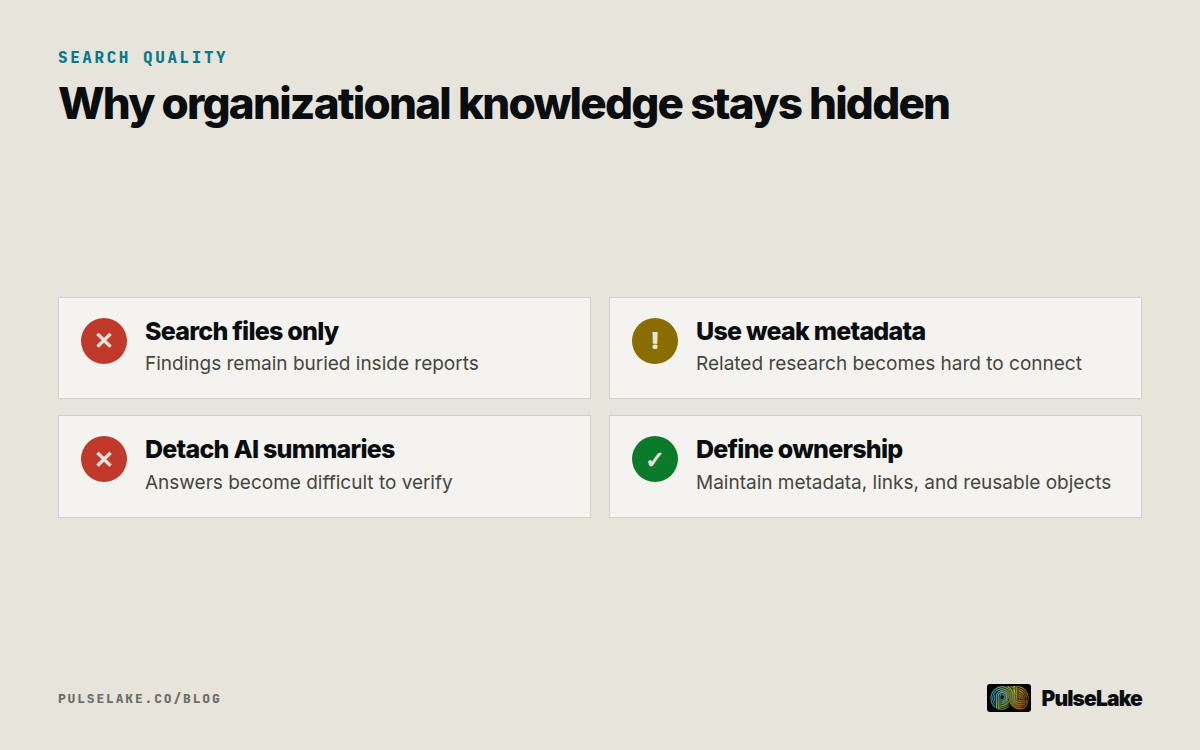The image size is (1200, 750).
Task: Click the exclamation warning icon beside Use weak metadata
Action: 655,341
